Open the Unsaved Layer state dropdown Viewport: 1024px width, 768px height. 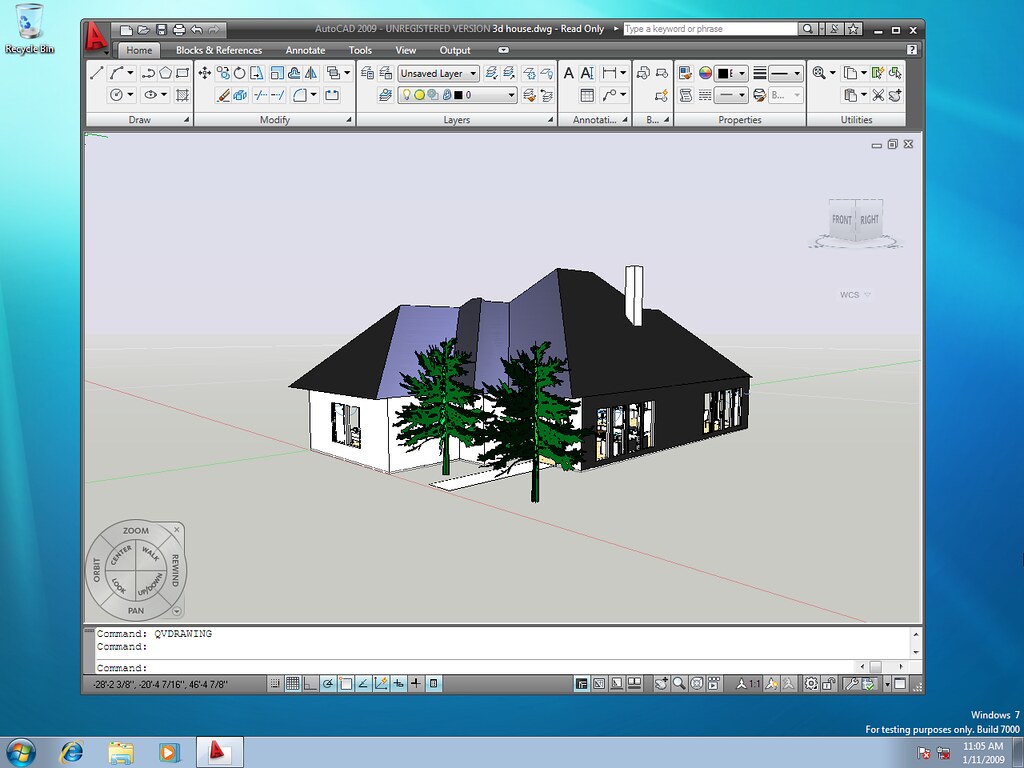click(438, 73)
